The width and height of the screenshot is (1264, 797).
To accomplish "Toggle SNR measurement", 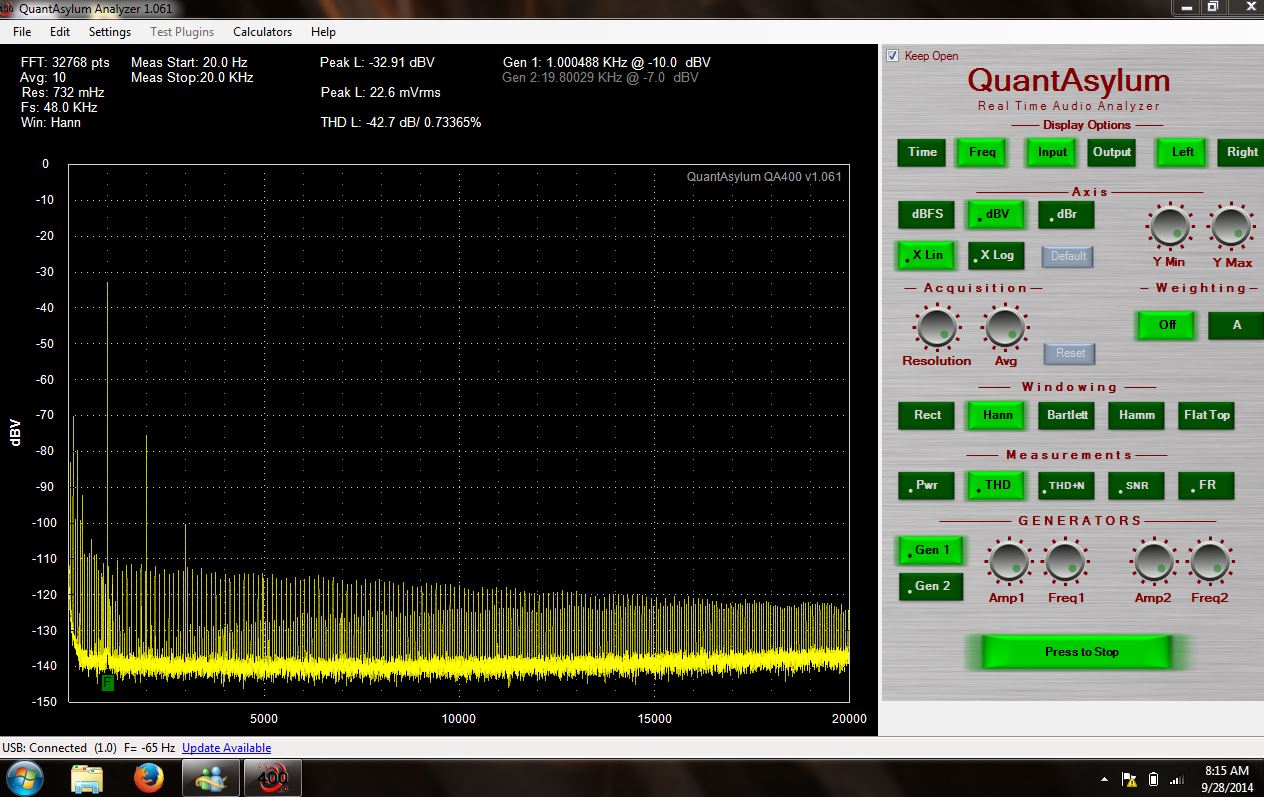I will (x=1136, y=486).
